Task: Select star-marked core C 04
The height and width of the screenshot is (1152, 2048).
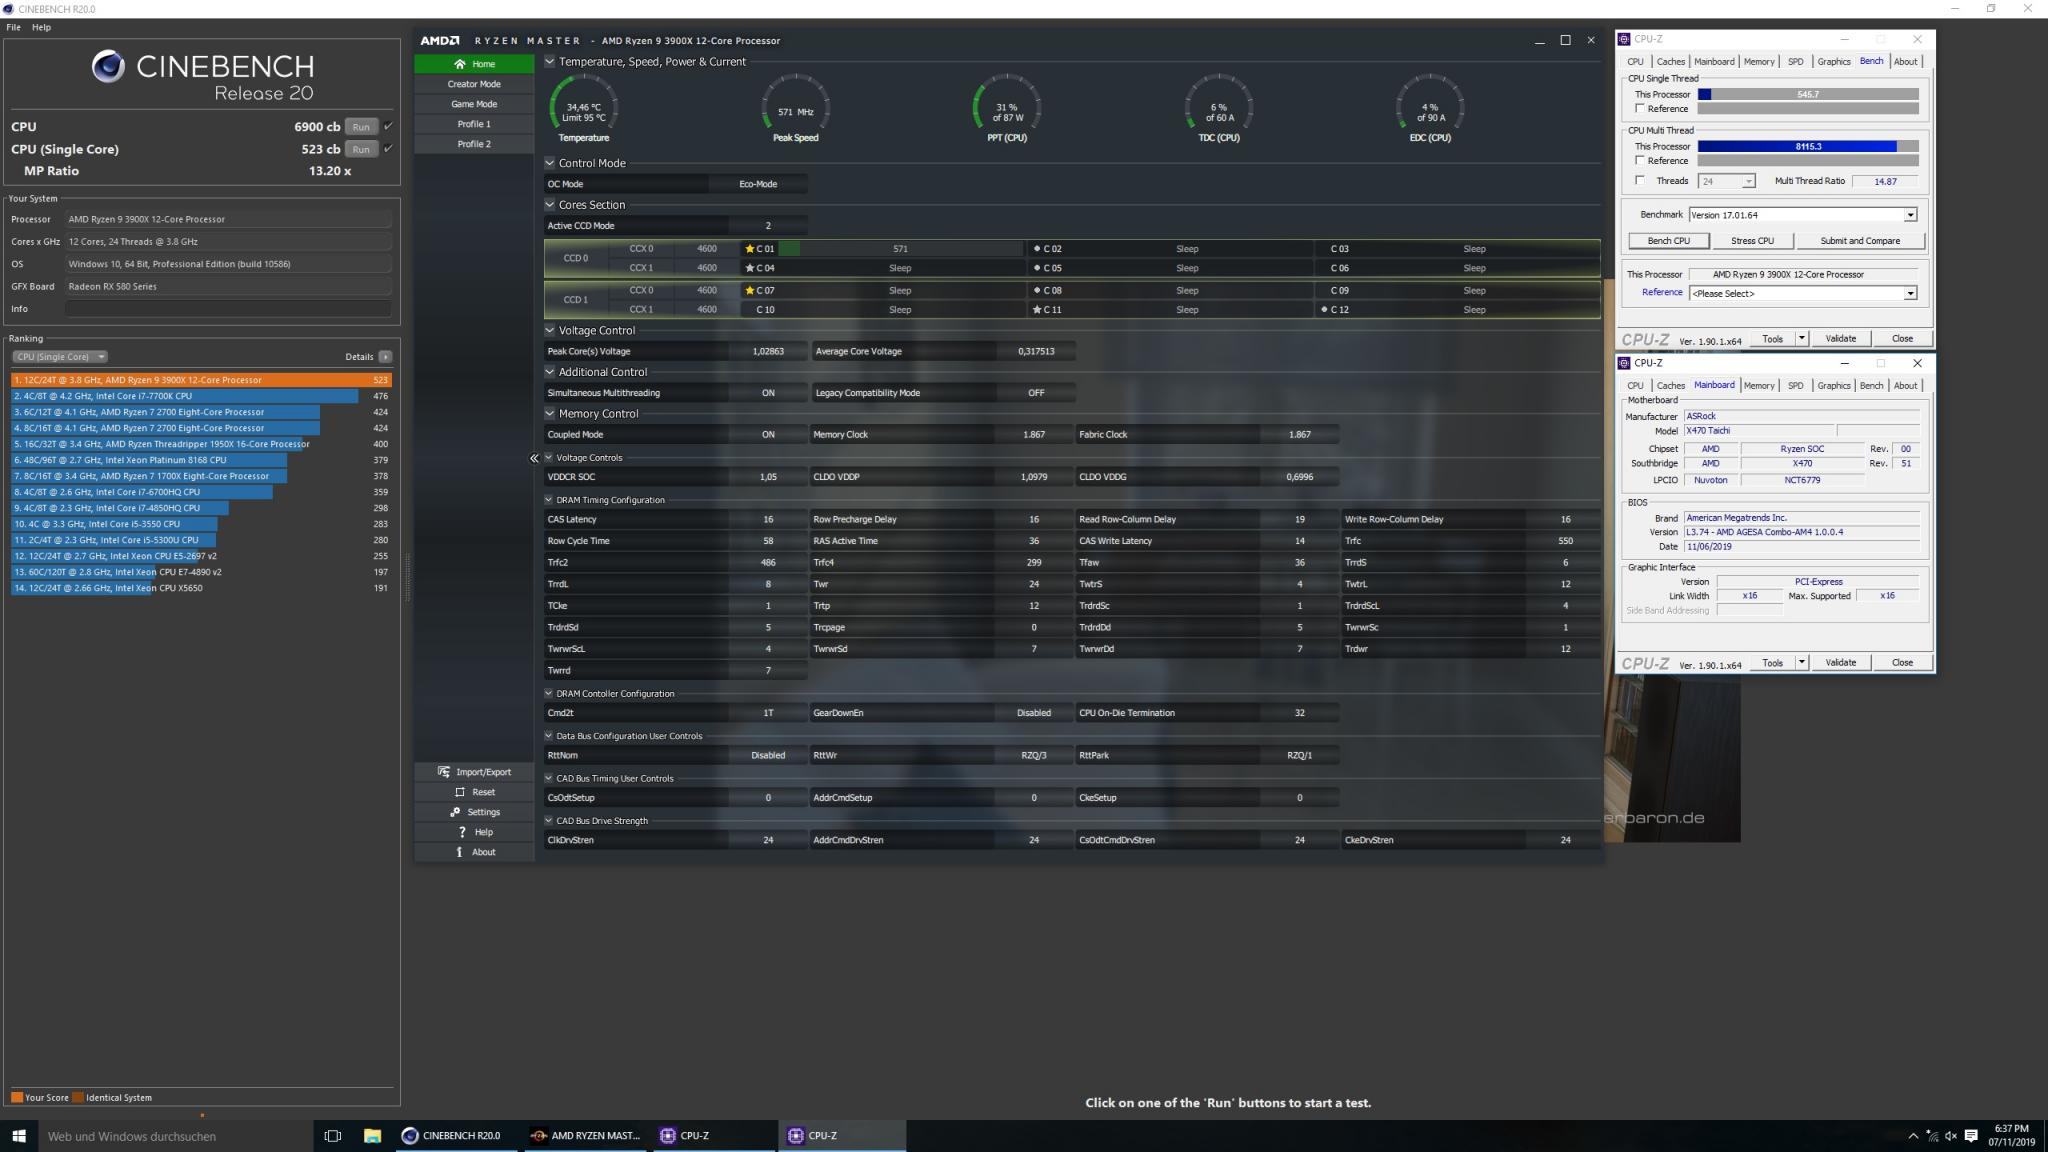Action: click(759, 268)
